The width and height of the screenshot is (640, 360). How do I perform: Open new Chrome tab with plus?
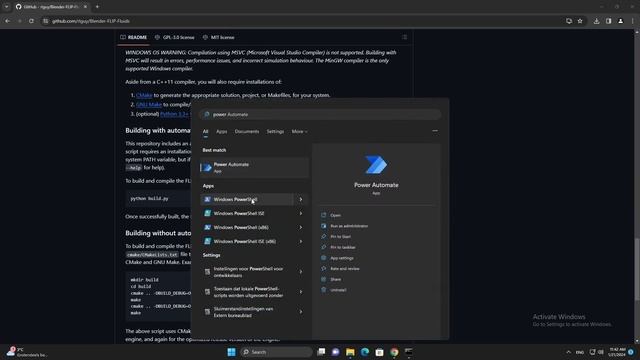coord(97,7)
